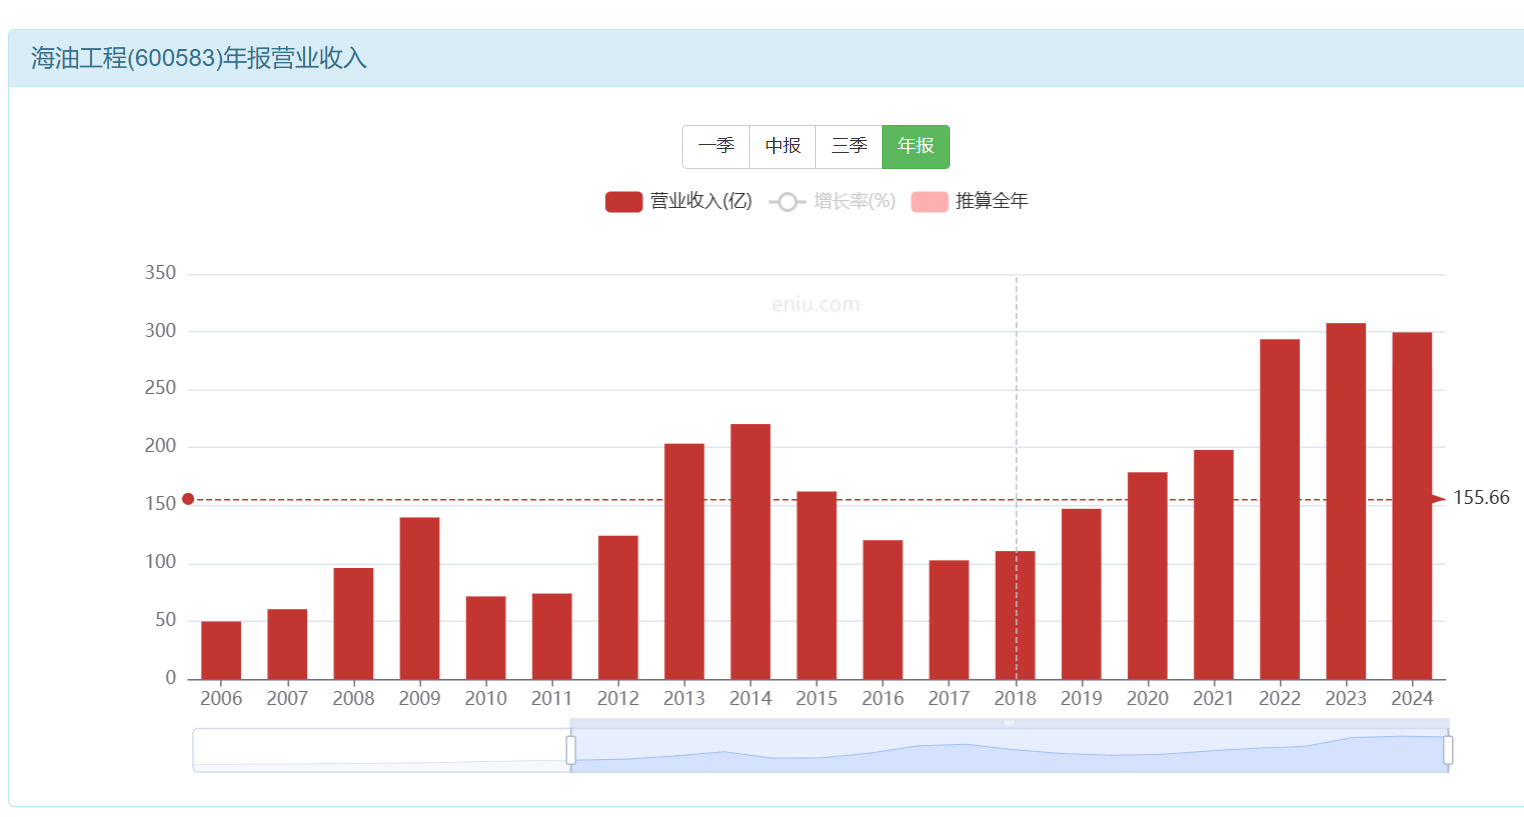Click the 2013 revenue bar
This screenshot has width=1524, height=817.
684,561
